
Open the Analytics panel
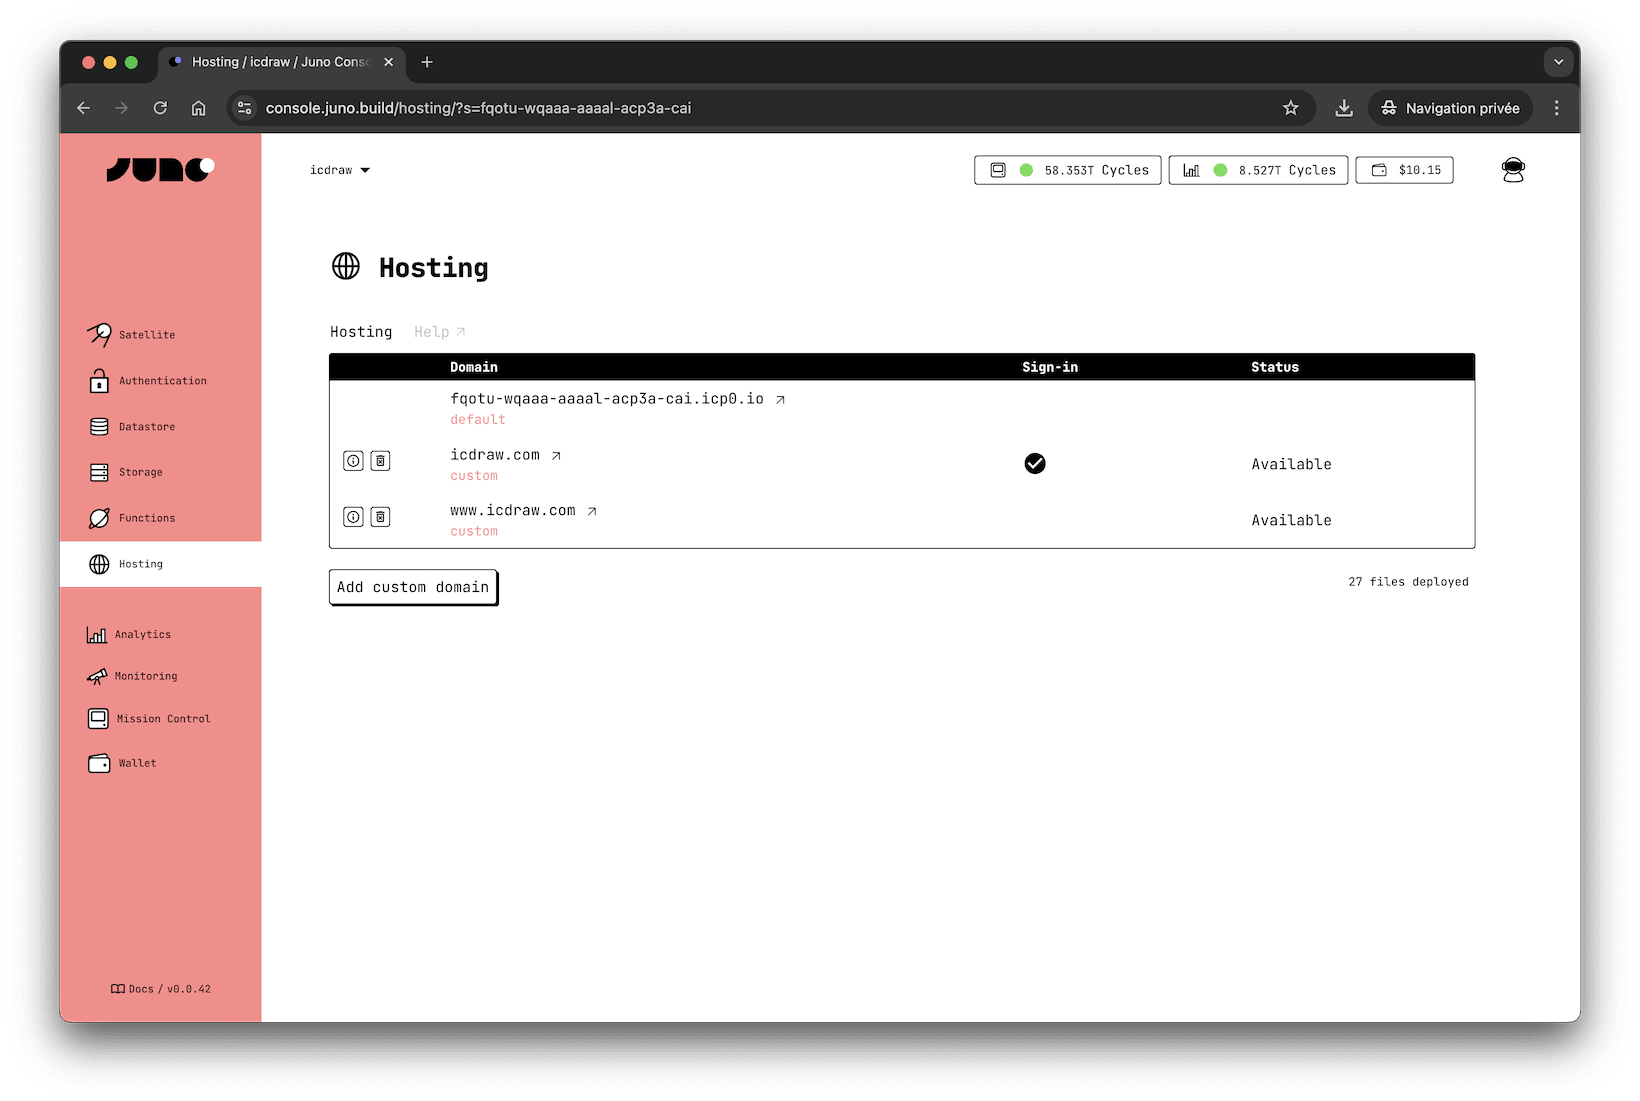click(x=142, y=634)
